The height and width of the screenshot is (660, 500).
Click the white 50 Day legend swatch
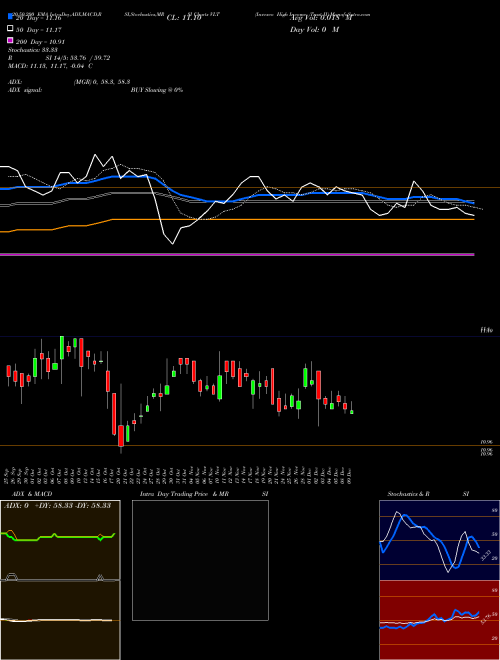(x=10, y=28)
